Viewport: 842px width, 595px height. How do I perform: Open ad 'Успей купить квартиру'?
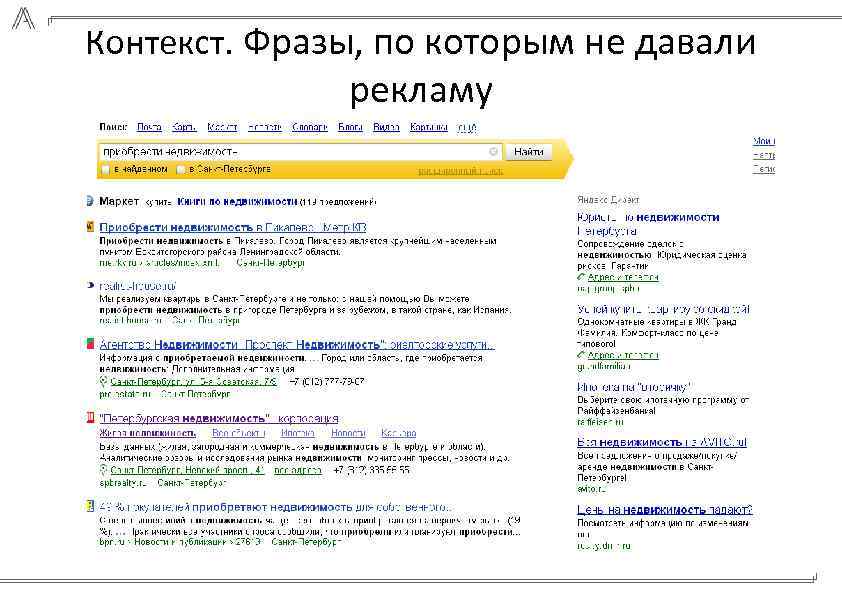[663, 310]
